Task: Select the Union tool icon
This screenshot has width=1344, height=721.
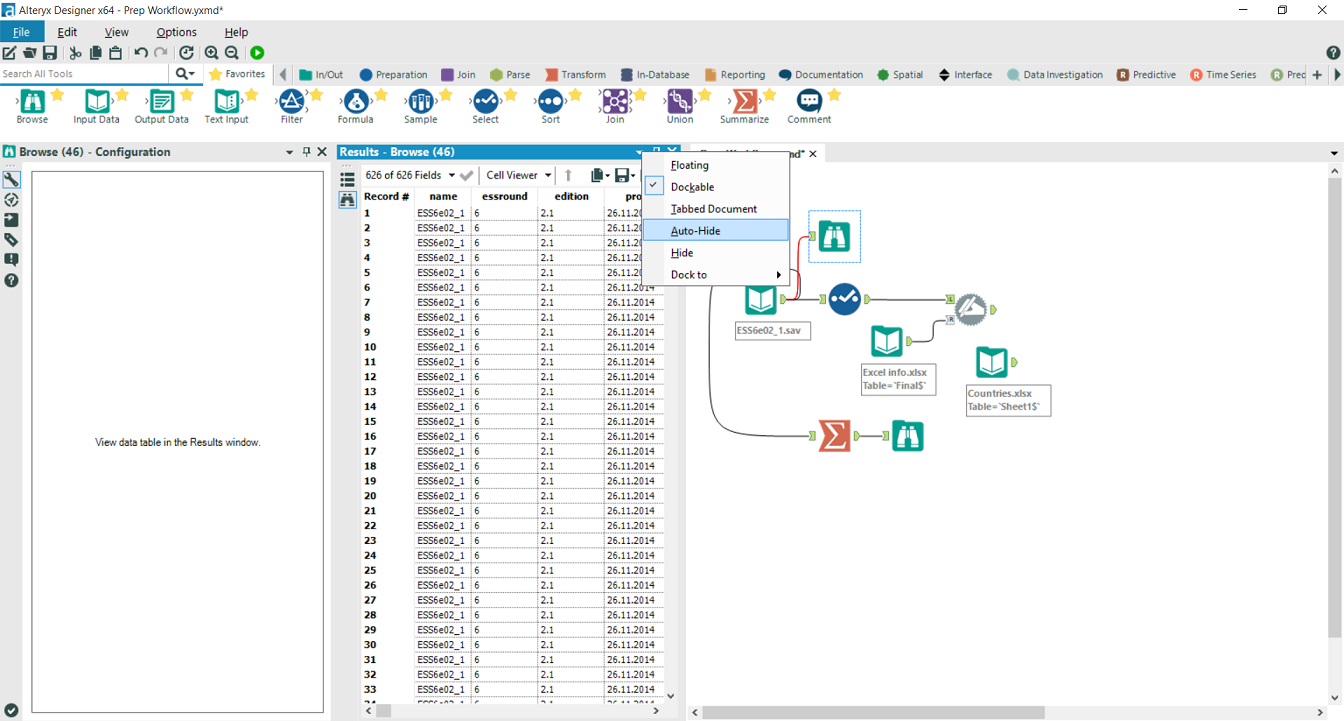Action: pyautogui.click(x=680, y=102)
